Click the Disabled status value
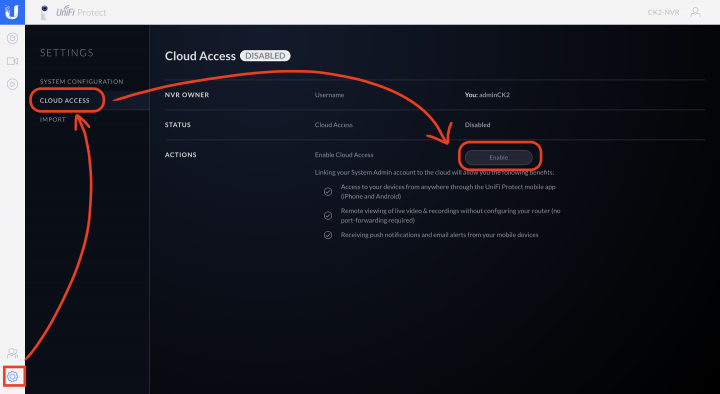720x394 pixels. click(478, 124)
